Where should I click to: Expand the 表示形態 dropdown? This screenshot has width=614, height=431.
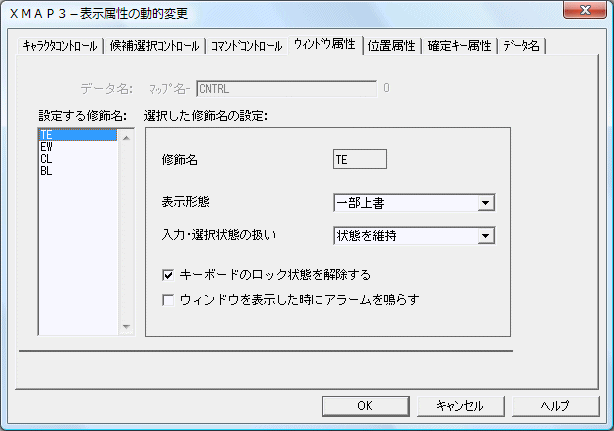[x=486, y=204]
